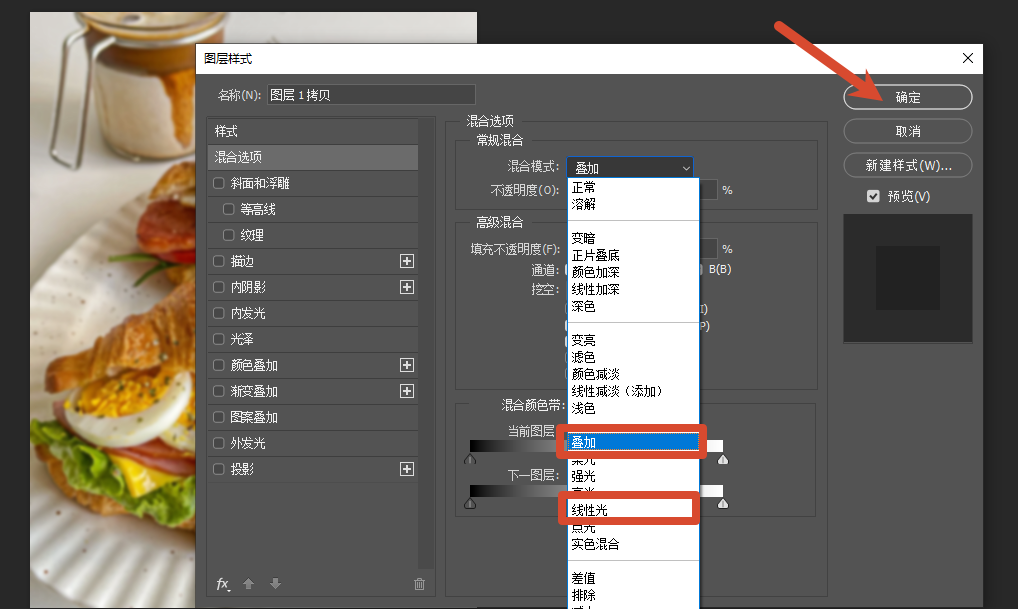Enable the 光泽 checkbox

[219, 339]
